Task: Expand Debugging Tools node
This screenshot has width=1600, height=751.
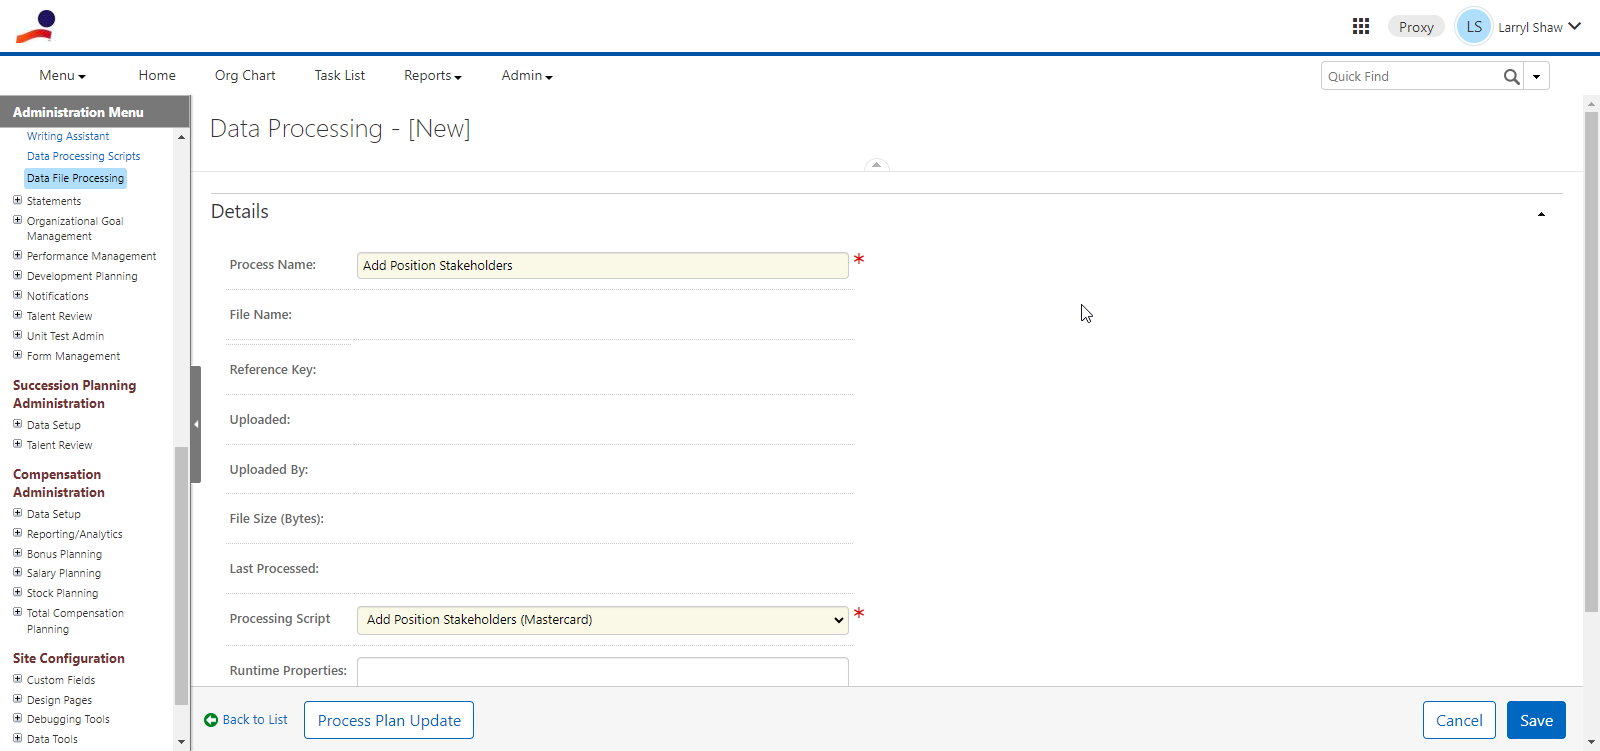Action: coord(17,718)
